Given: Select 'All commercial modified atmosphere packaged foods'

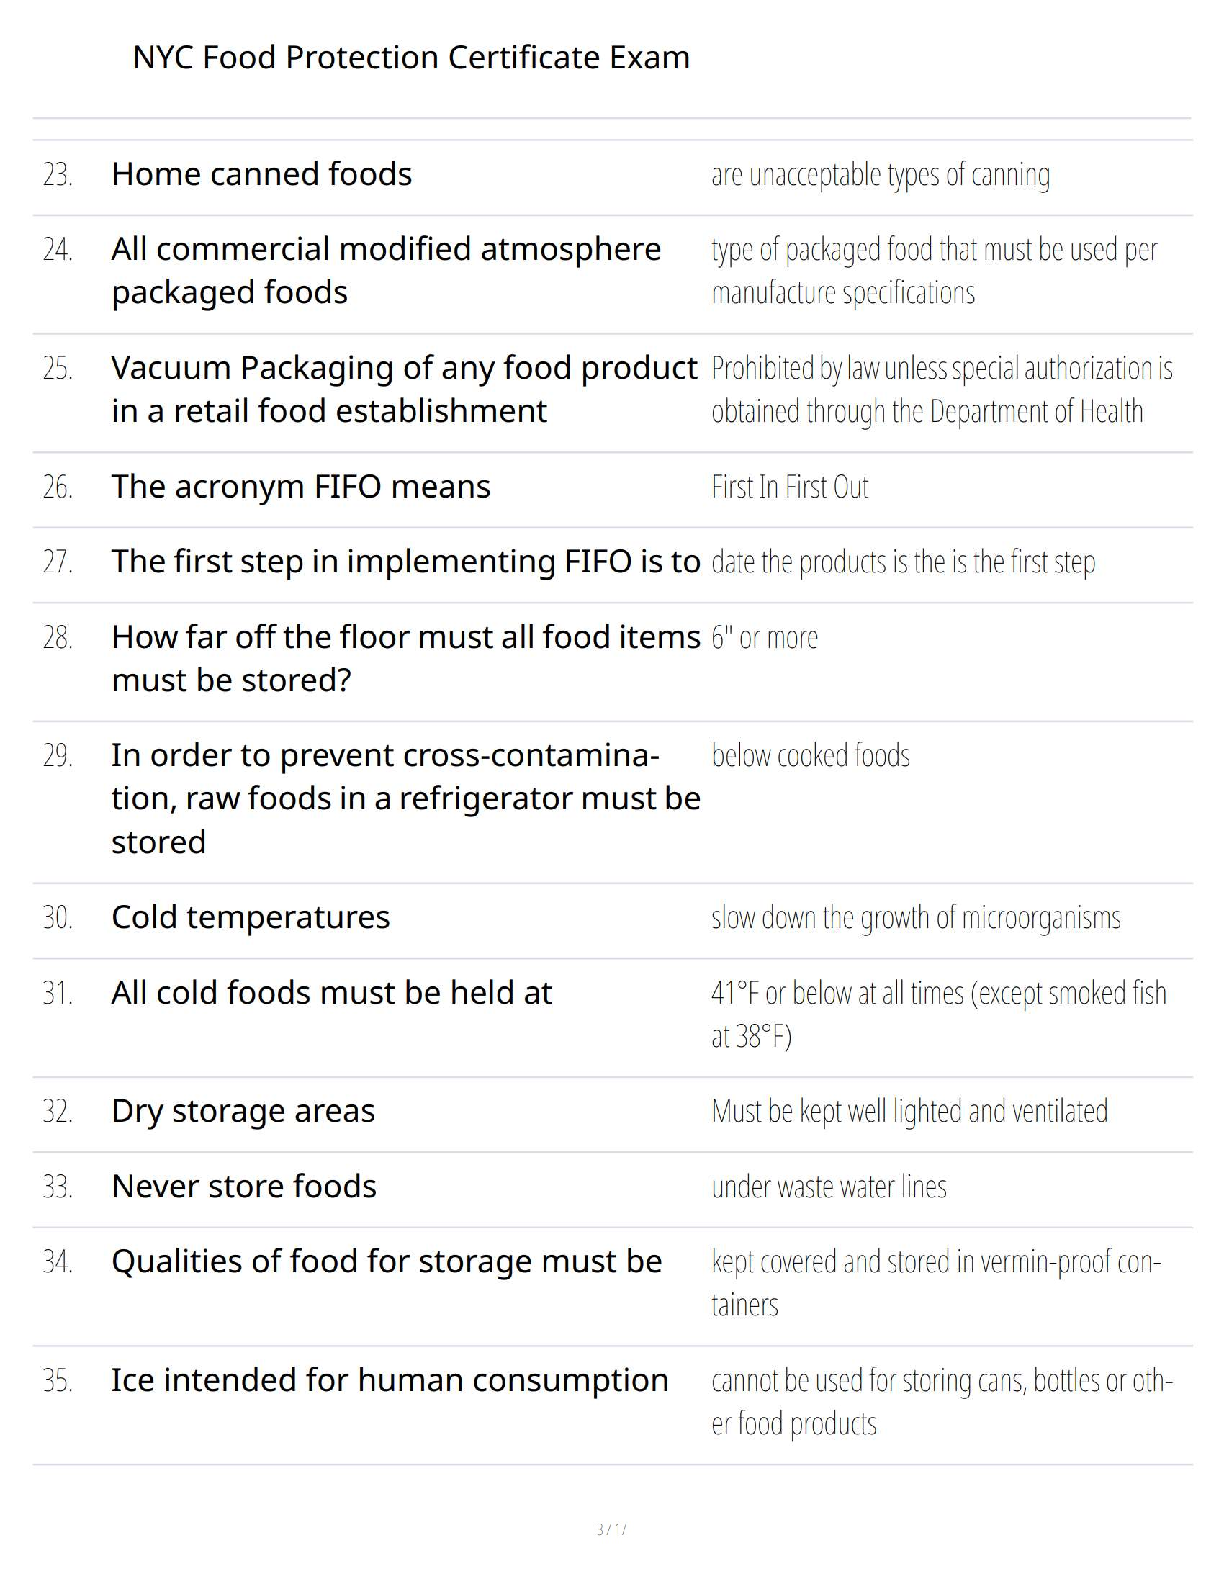Looking at the screenshot, I should pyautogui.click(x=385, y=270).
